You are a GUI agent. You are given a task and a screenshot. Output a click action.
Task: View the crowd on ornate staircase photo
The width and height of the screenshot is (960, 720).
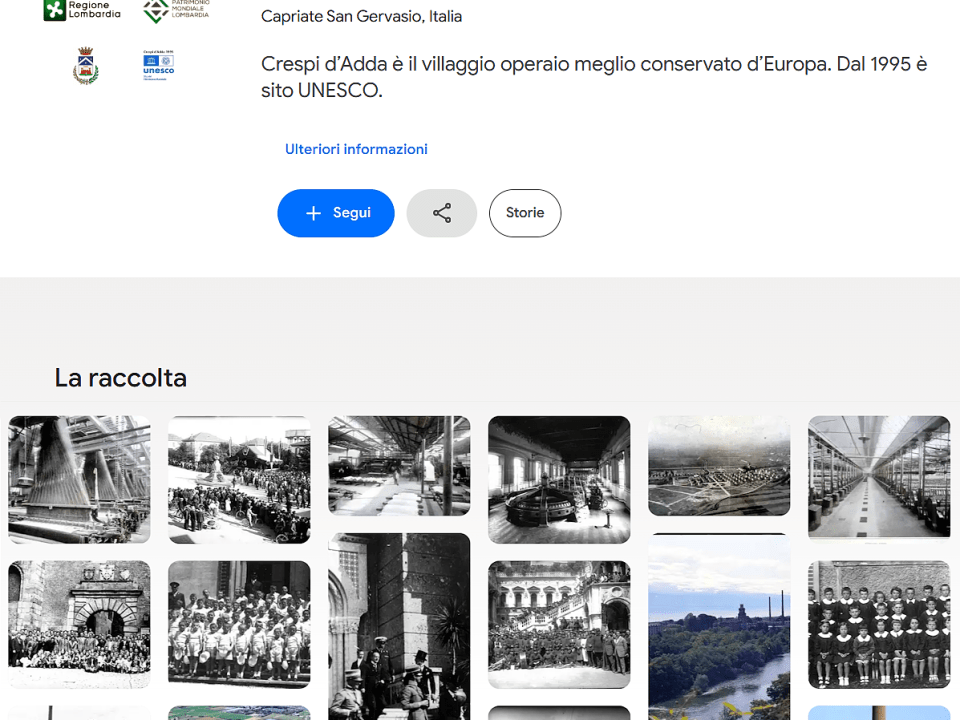tap(559, 624)
